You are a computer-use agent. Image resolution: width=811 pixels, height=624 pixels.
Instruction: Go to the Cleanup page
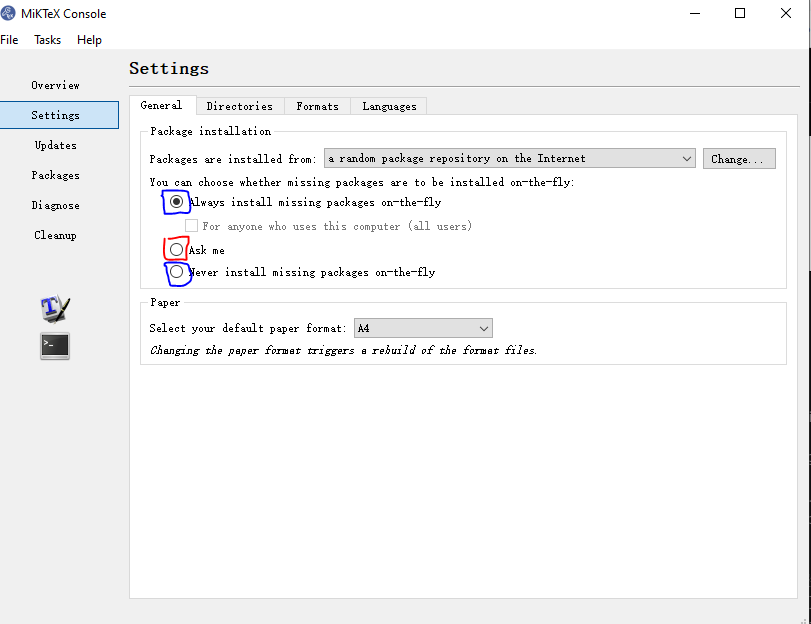pos(55,235)
